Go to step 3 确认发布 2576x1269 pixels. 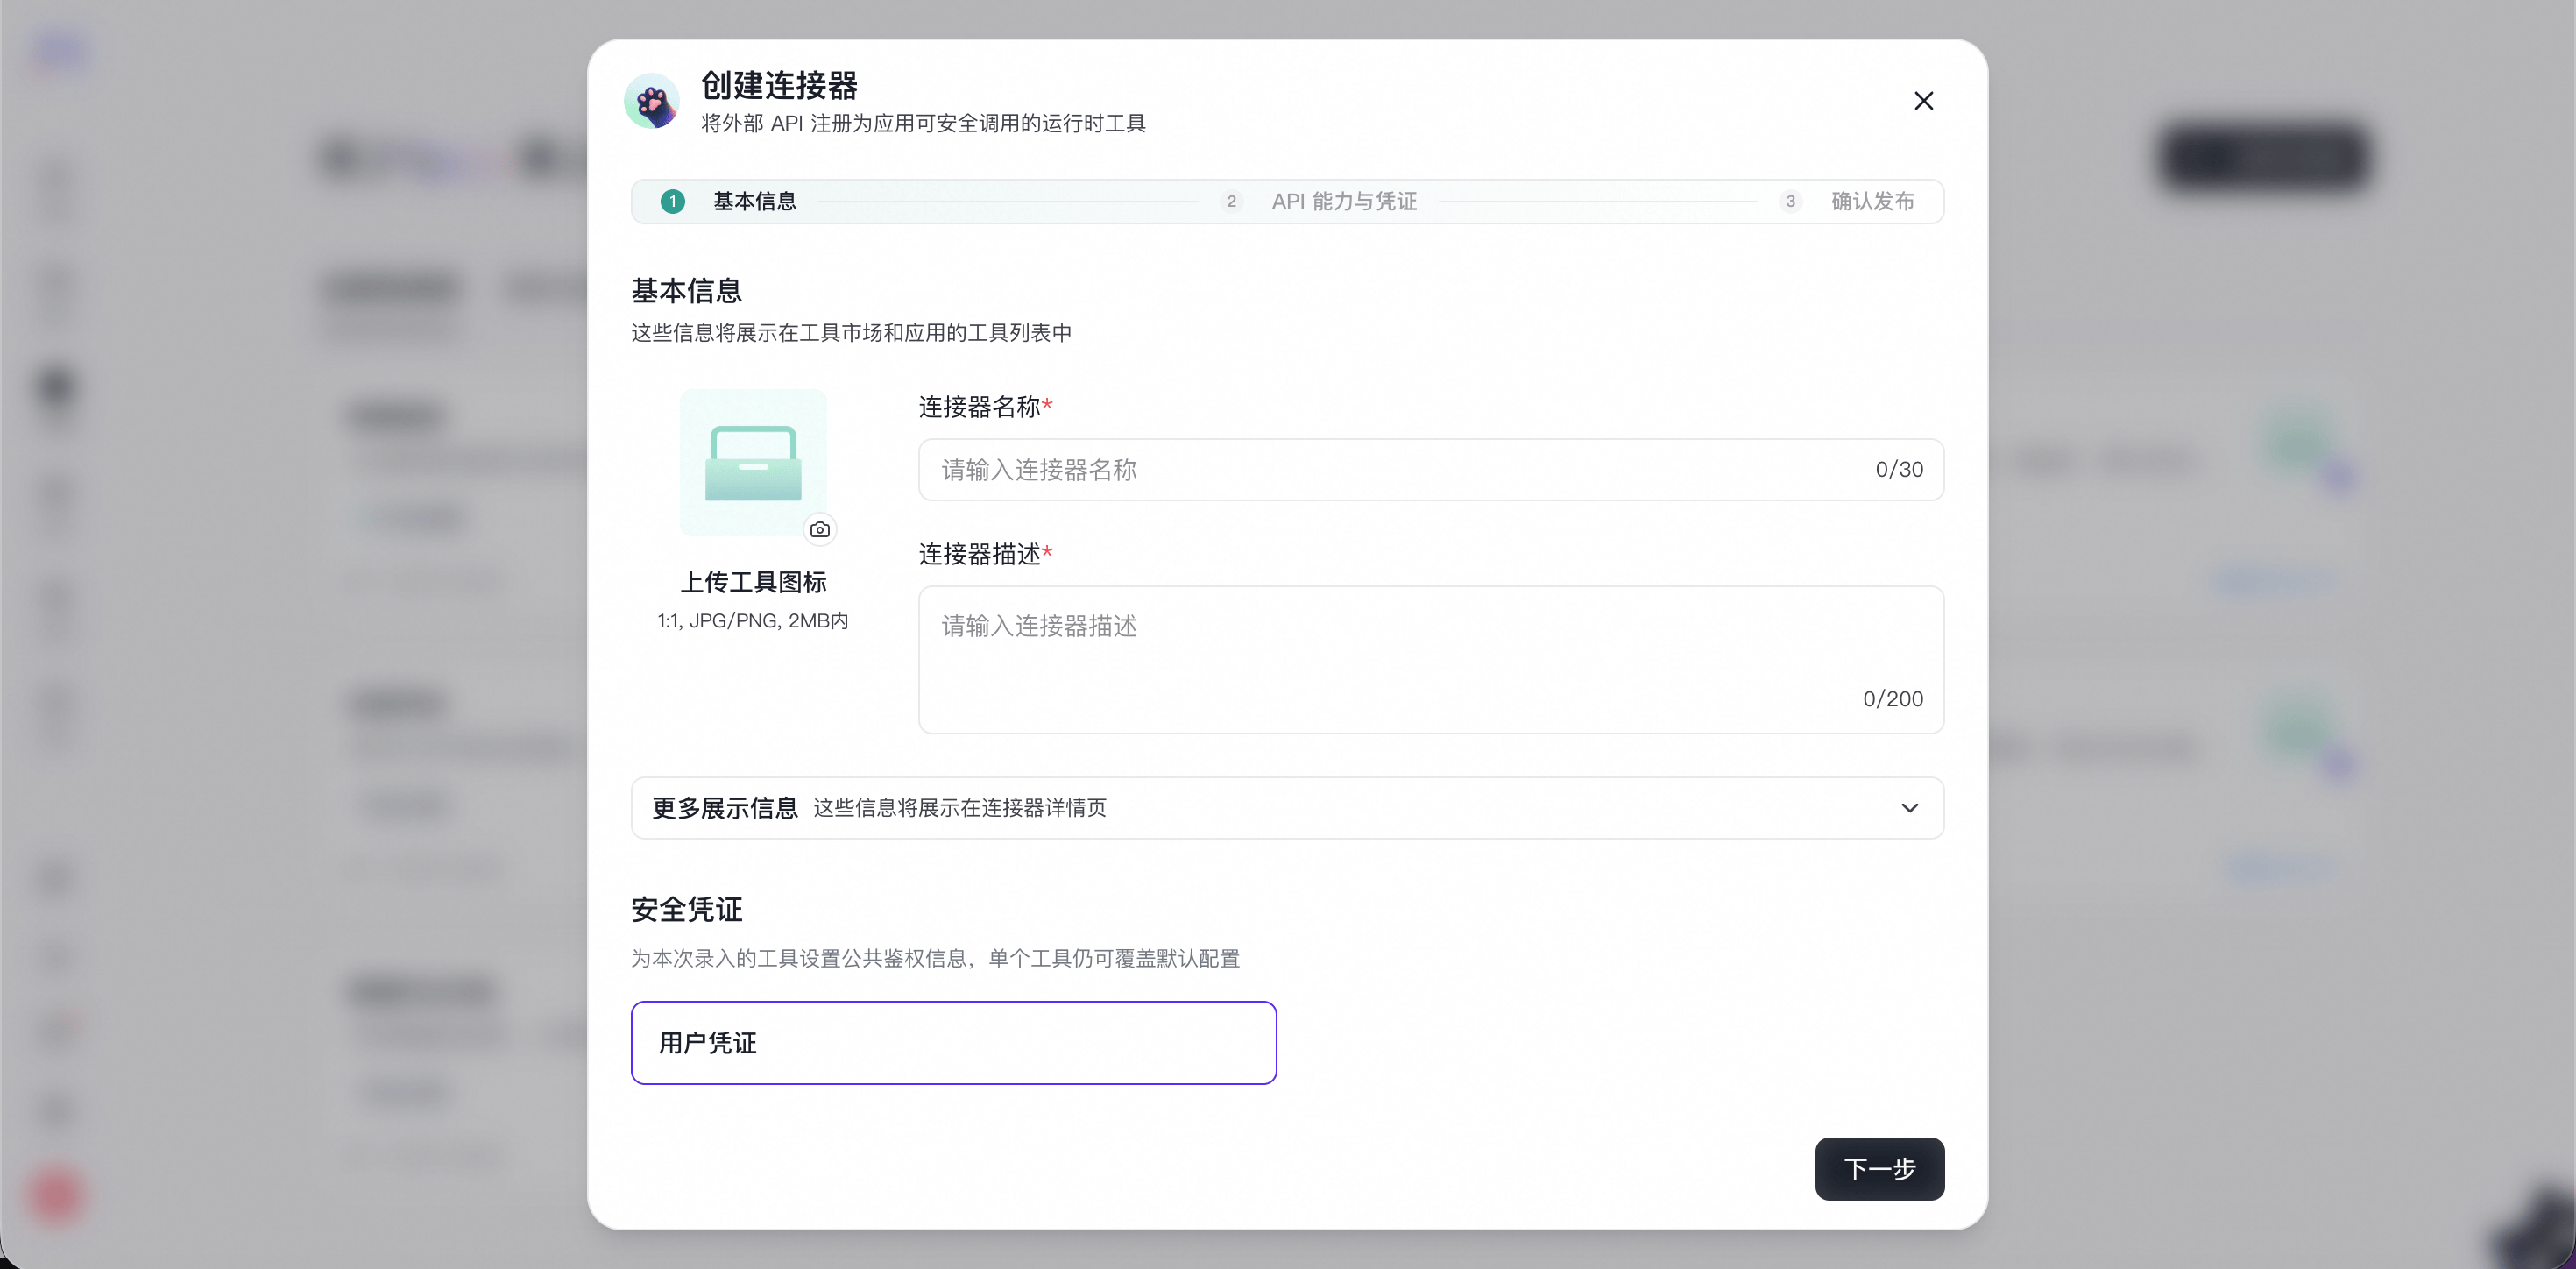point(1847,201)
